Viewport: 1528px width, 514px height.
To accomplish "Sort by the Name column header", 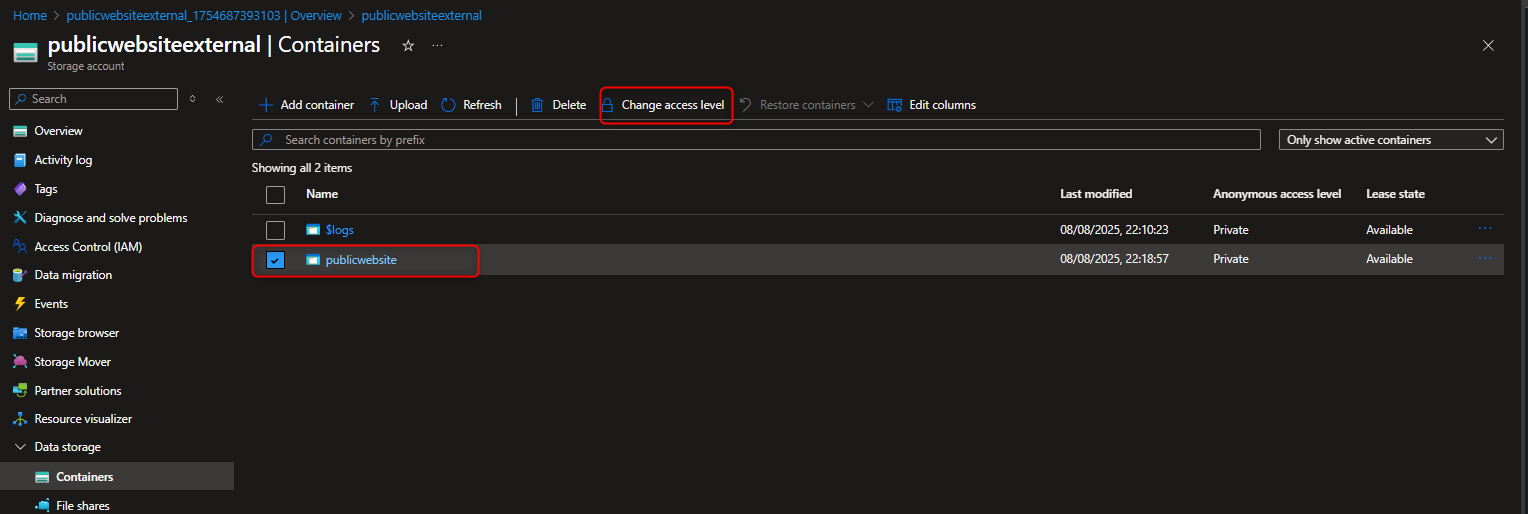I will (322, 194).
